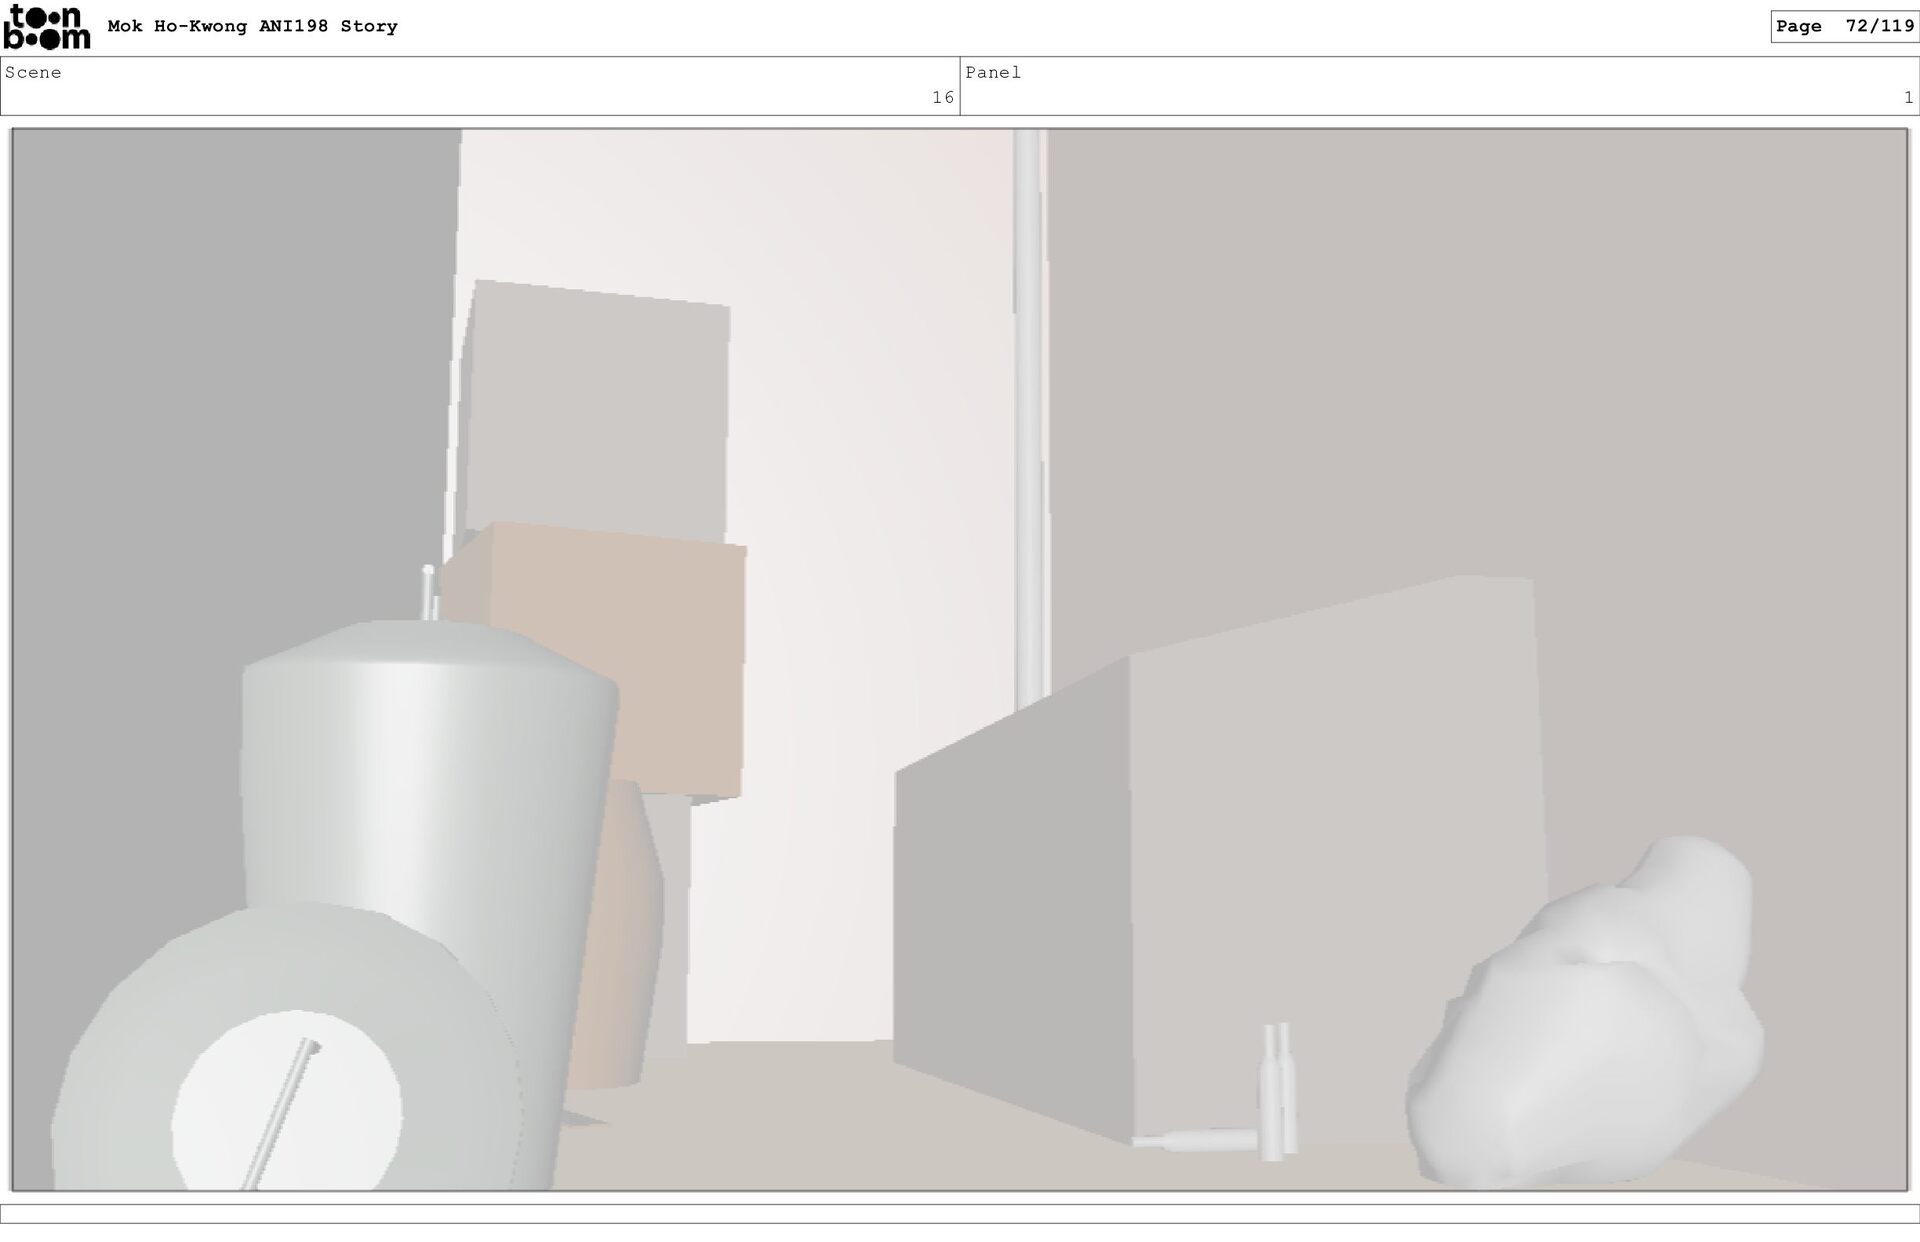Click the small pin atop the cylinder

click(429, 592)
